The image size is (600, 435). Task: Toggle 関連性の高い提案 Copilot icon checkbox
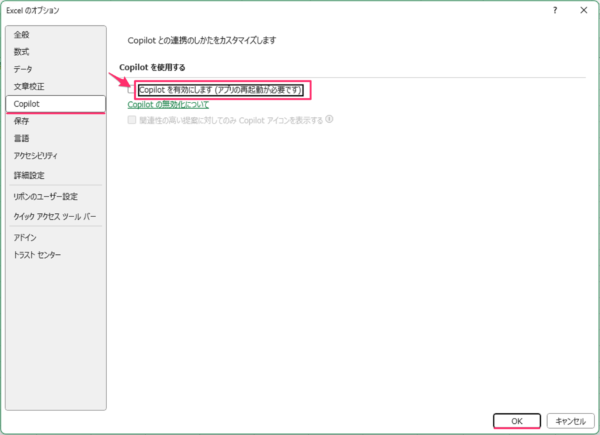[132, 119]
